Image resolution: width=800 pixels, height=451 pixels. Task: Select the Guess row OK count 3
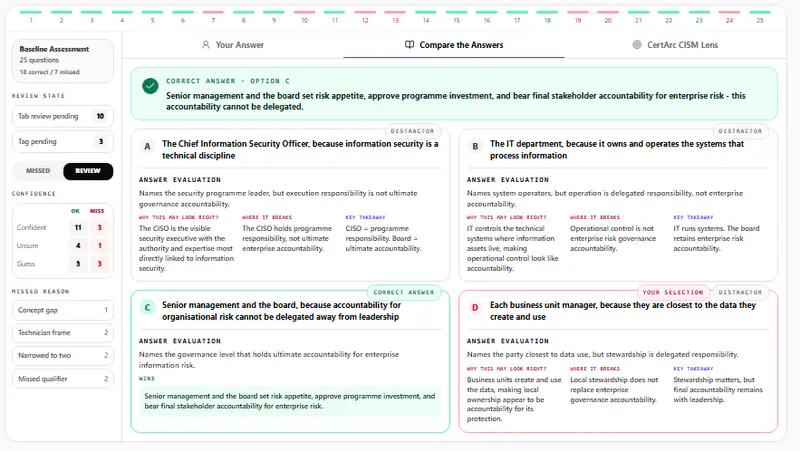78,264
